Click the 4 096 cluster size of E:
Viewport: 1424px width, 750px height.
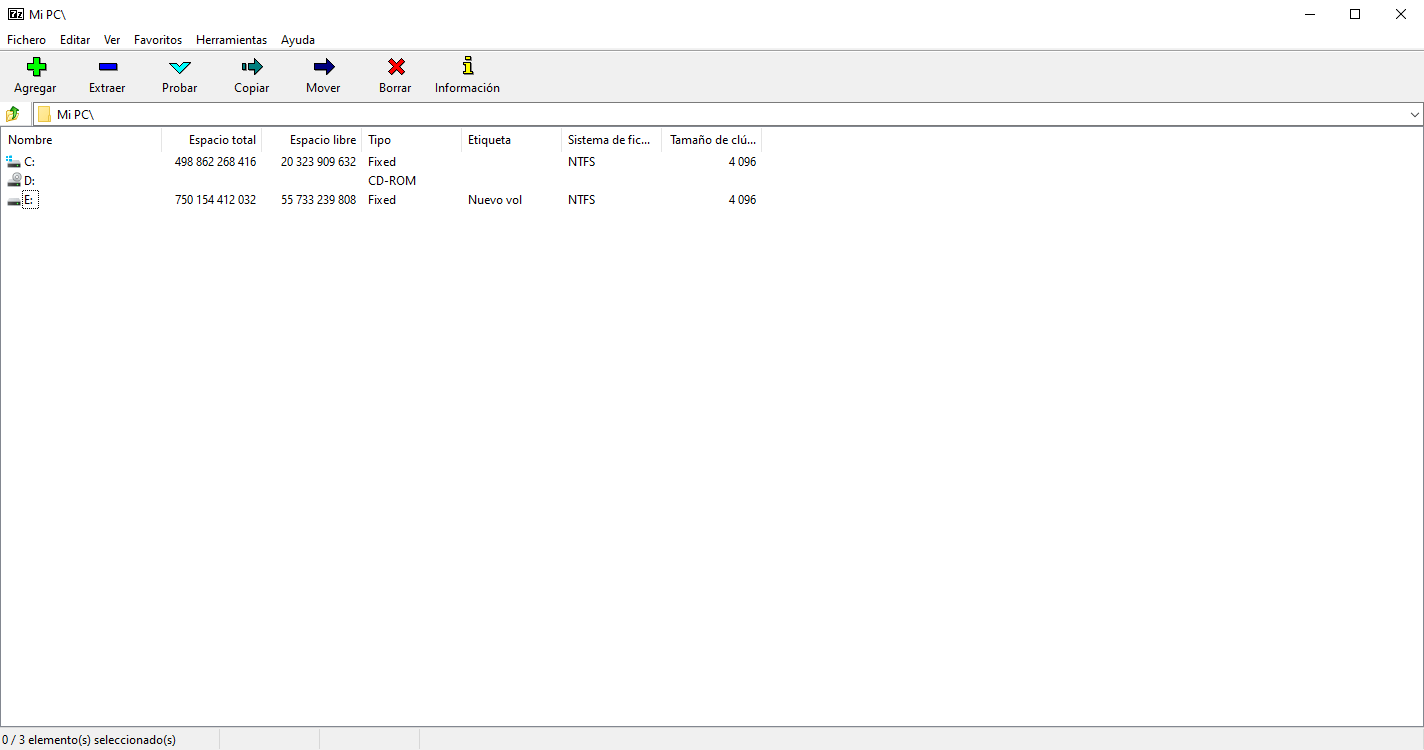coord(742,200)
